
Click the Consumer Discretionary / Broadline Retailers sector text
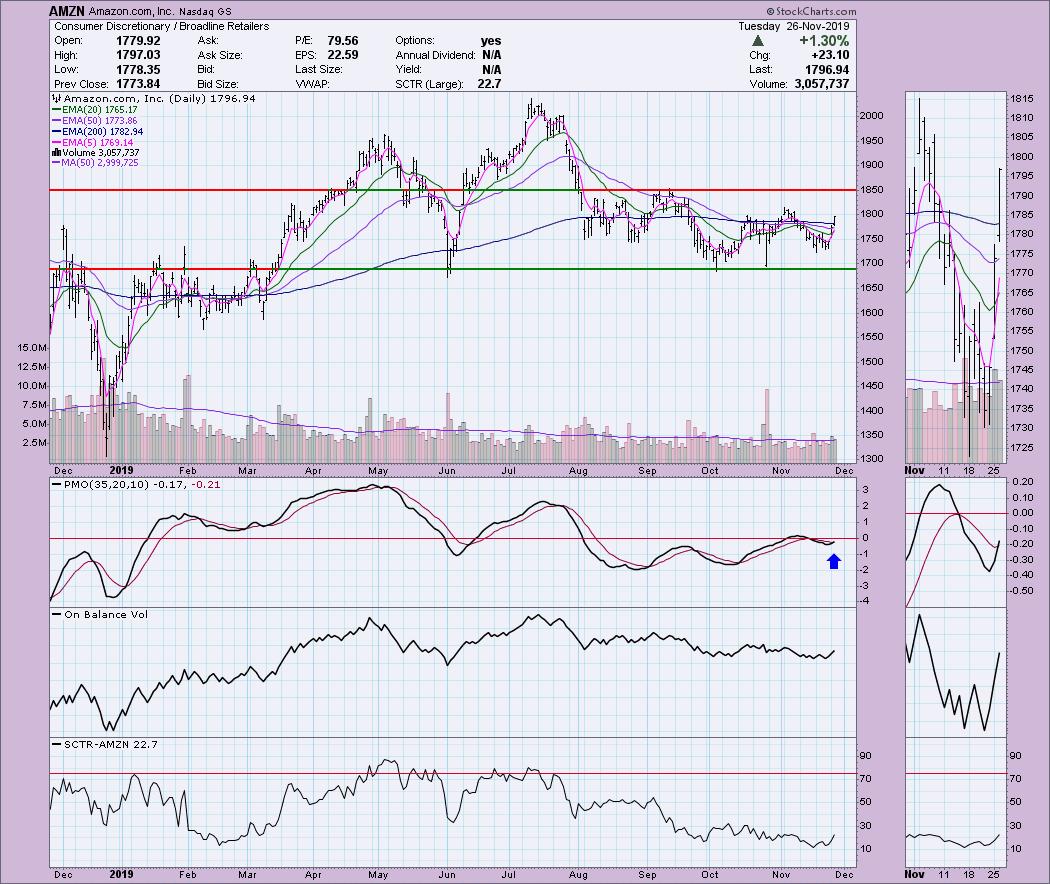(161, 26)
